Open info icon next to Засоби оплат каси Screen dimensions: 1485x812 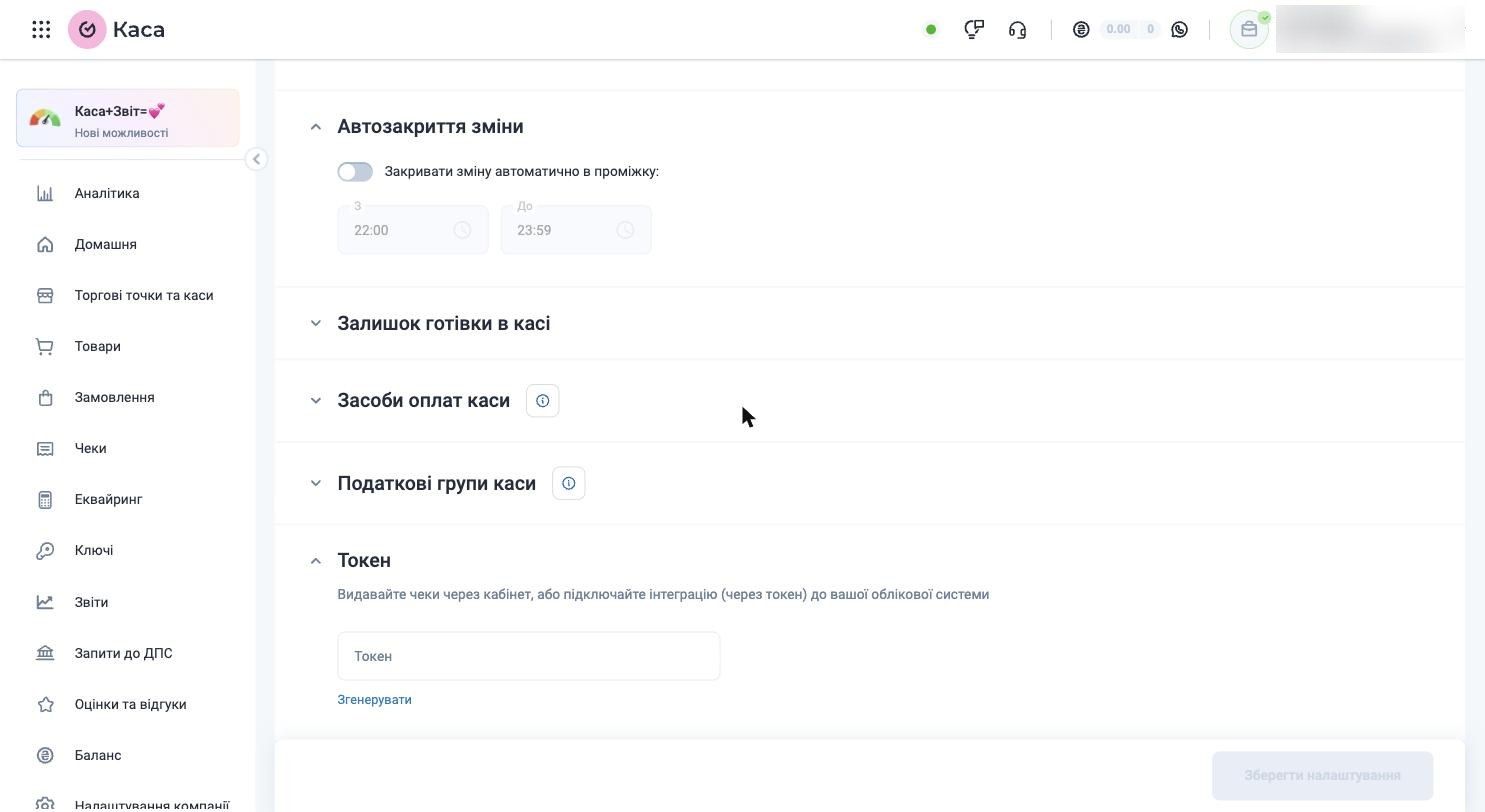tap(543, 400)
